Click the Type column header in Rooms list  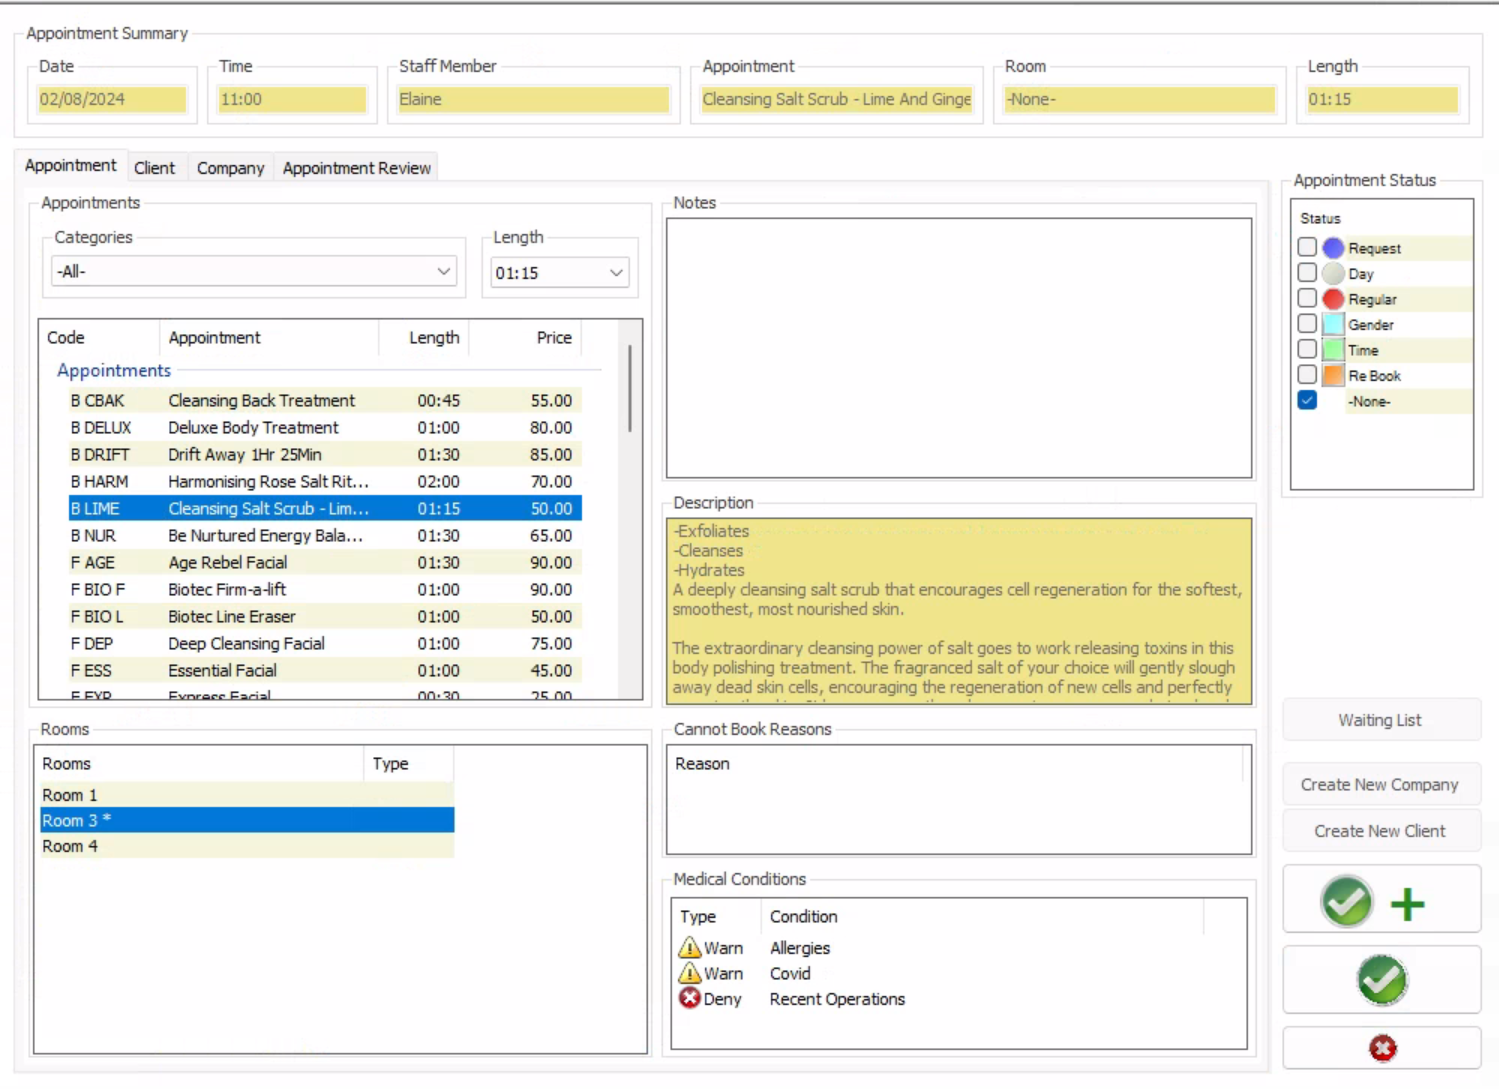coord(409,764)
